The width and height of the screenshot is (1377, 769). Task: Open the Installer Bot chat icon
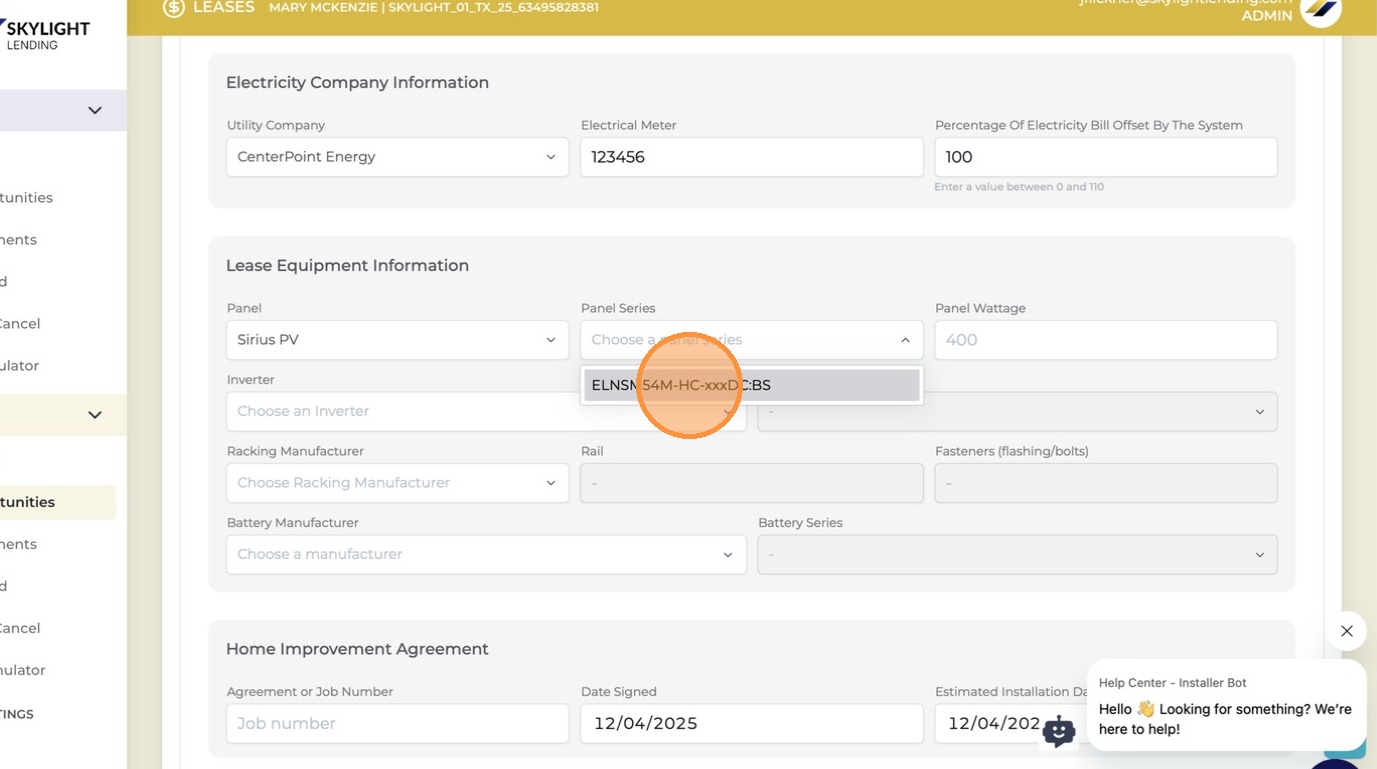tap(1058, 731)
